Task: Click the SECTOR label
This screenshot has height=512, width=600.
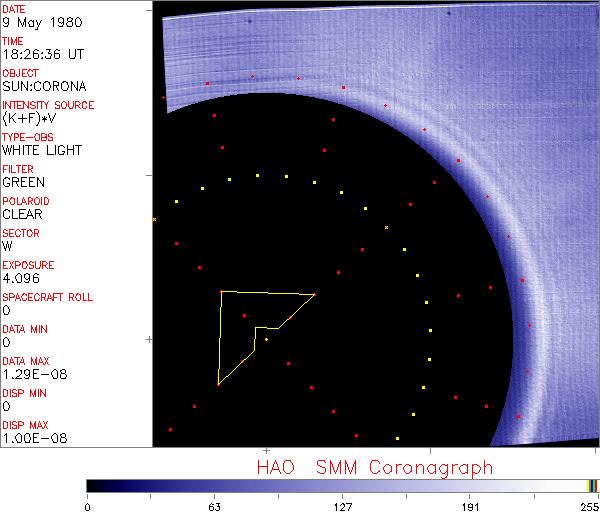Action: click(x=21, y=233)
